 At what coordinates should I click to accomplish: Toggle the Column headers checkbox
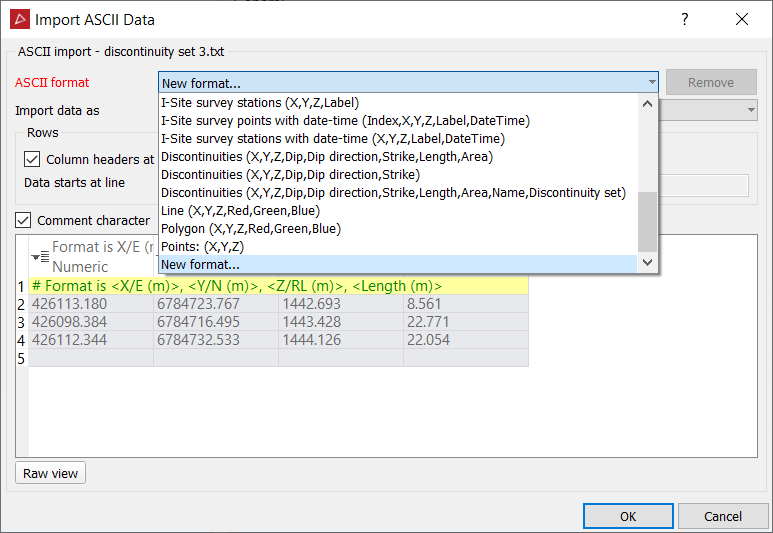pyautogui.click(x=33, y=159)
